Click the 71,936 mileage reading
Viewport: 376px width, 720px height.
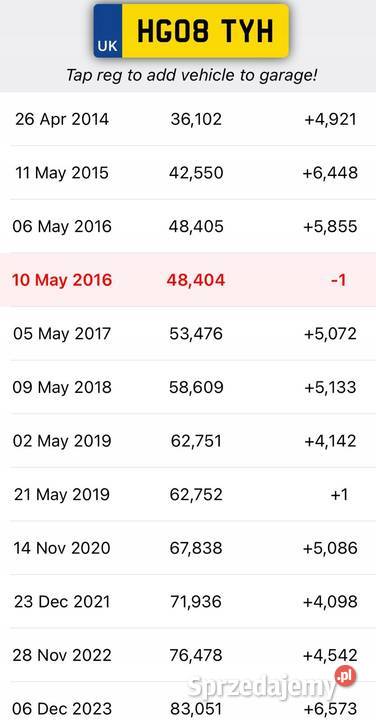click(x=196, y=602)
